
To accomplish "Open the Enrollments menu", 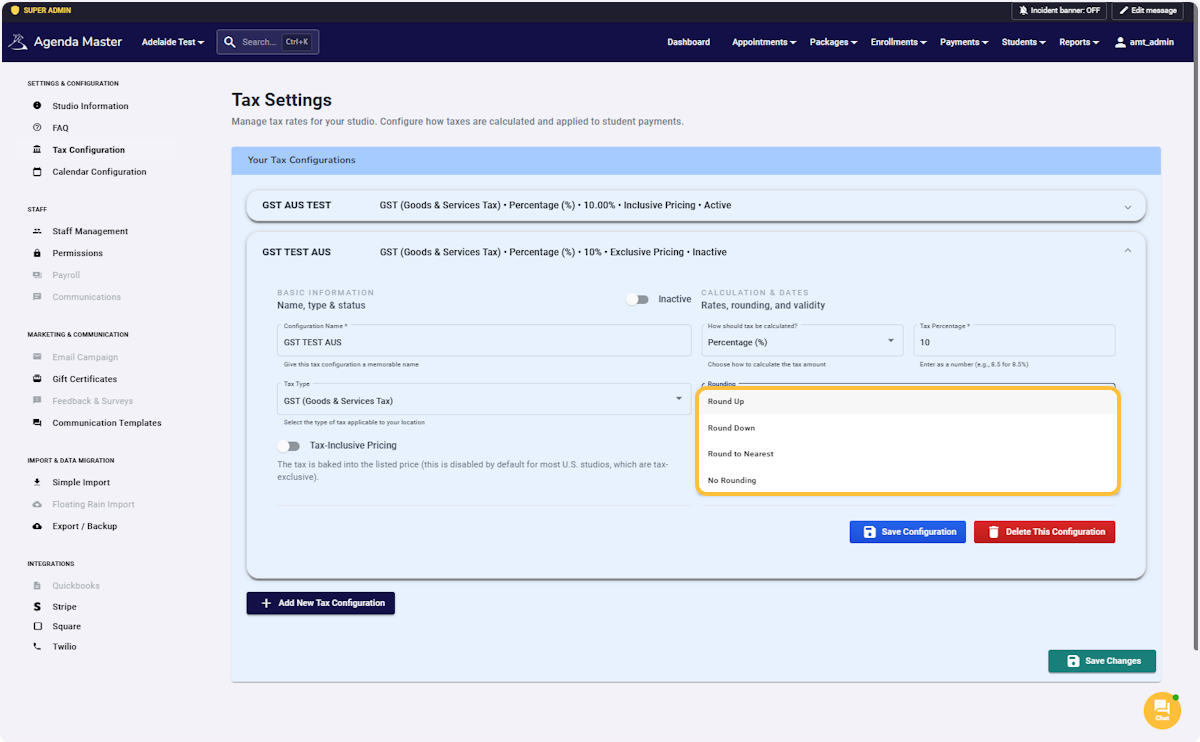I will (898, 42).
